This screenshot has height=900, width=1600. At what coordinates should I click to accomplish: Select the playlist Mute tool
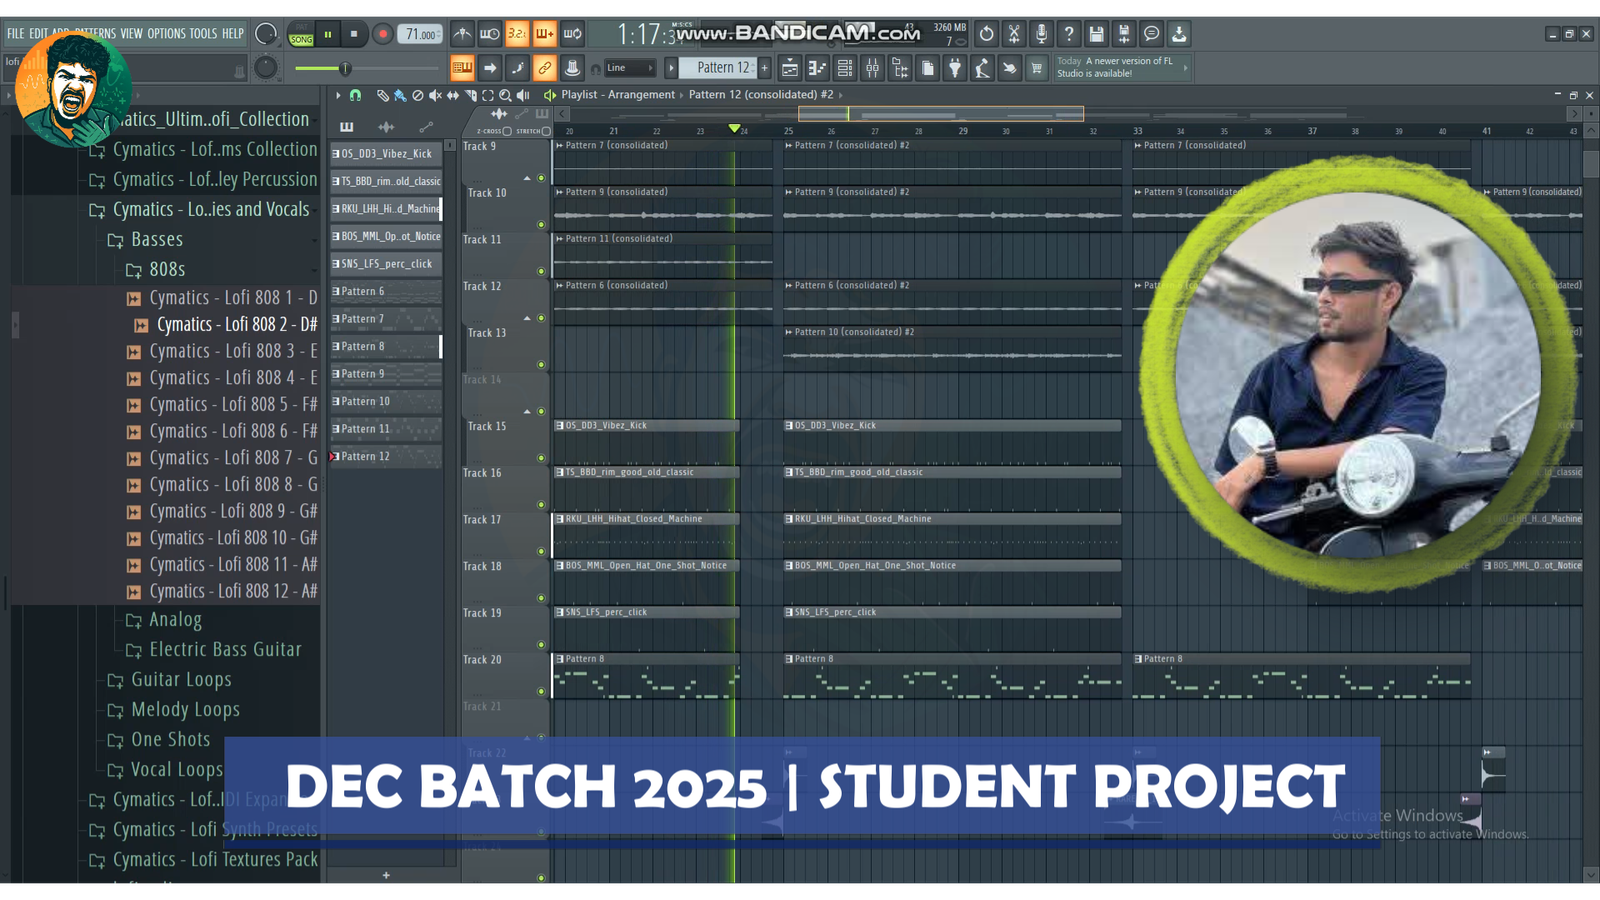point(435,95)
